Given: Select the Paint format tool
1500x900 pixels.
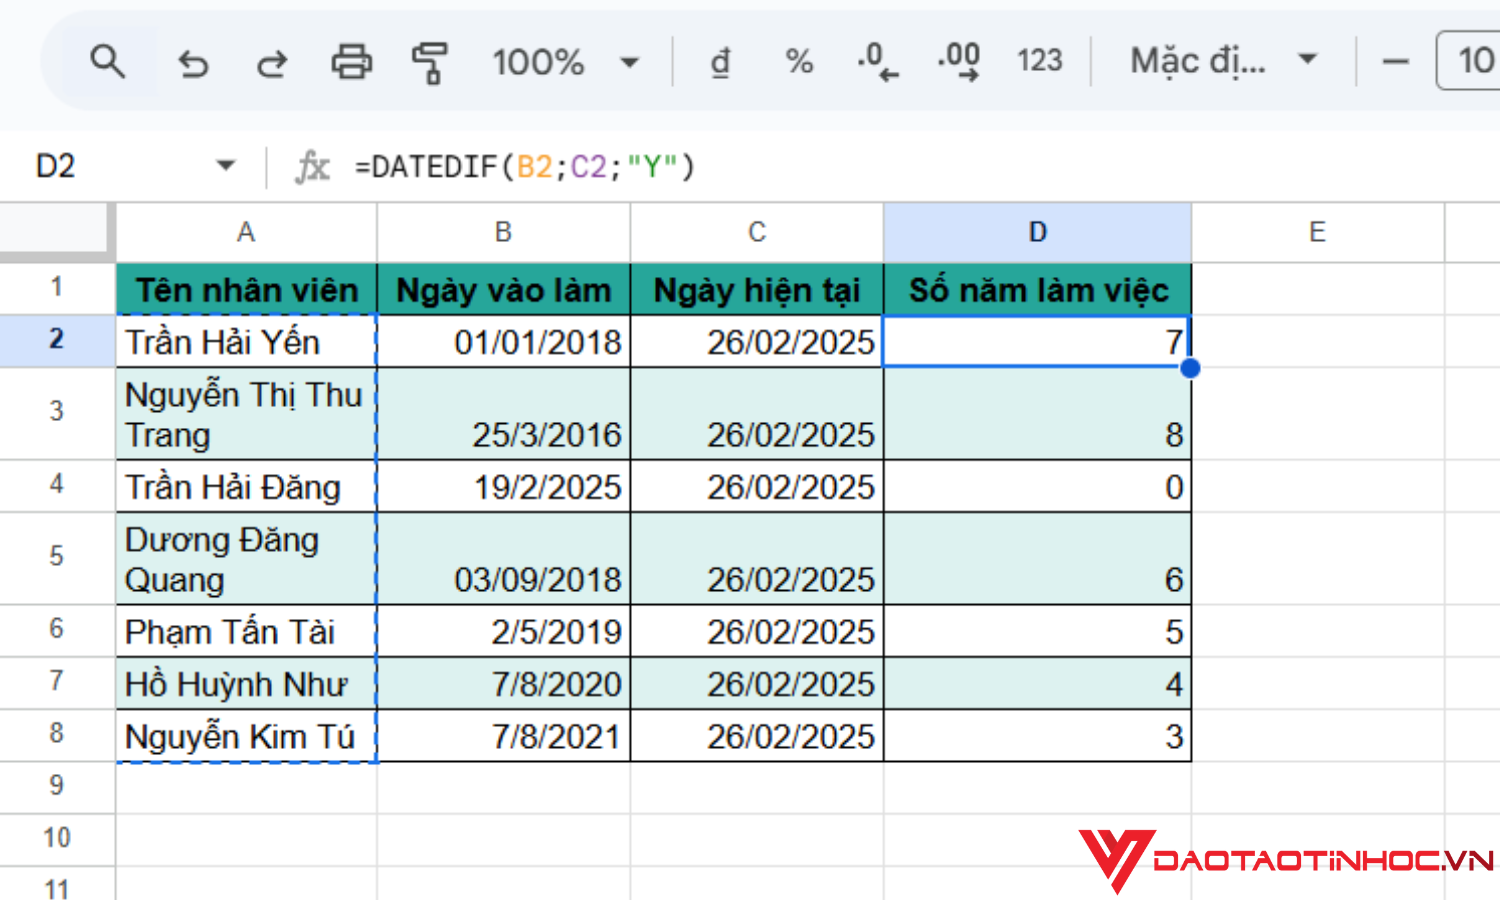Looking at the screenshot, I should pyautogui.click(x=430, y=62).
